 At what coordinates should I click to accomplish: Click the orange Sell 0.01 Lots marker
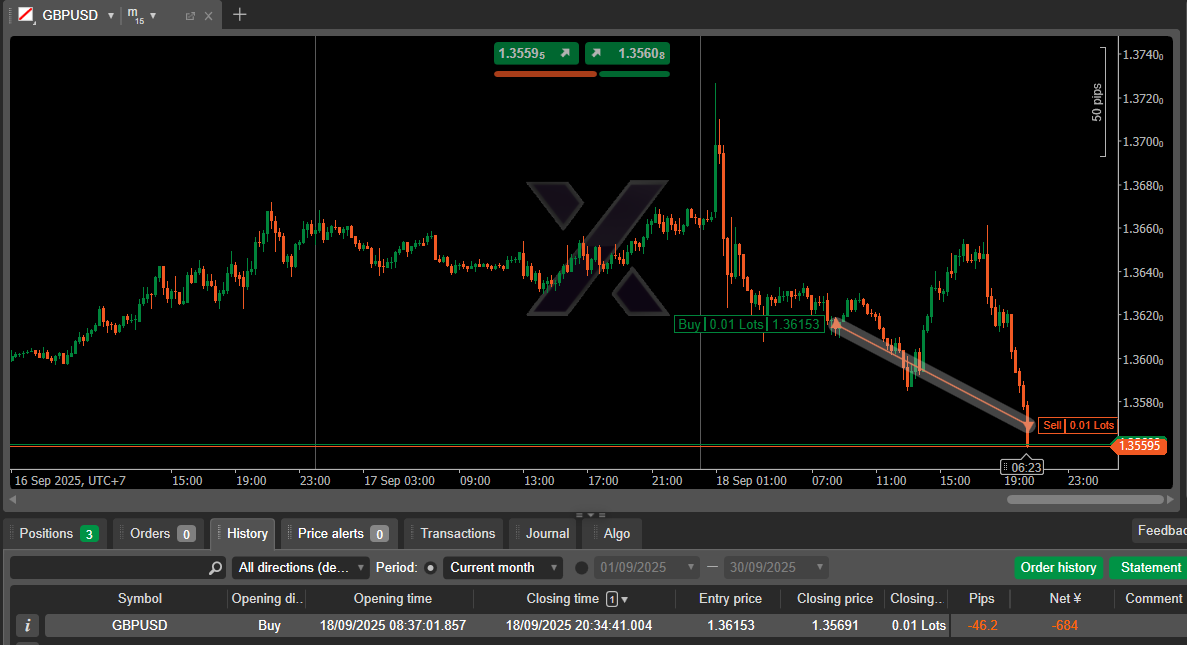[x=1078, y=425]
